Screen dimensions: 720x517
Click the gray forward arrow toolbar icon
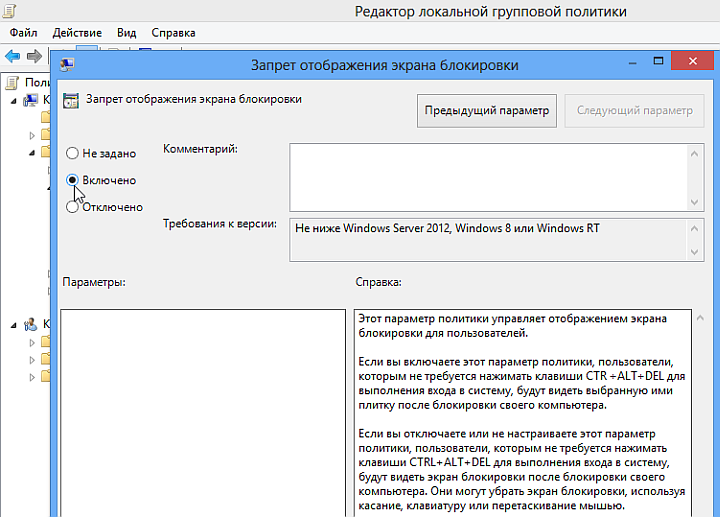[35, 55]
